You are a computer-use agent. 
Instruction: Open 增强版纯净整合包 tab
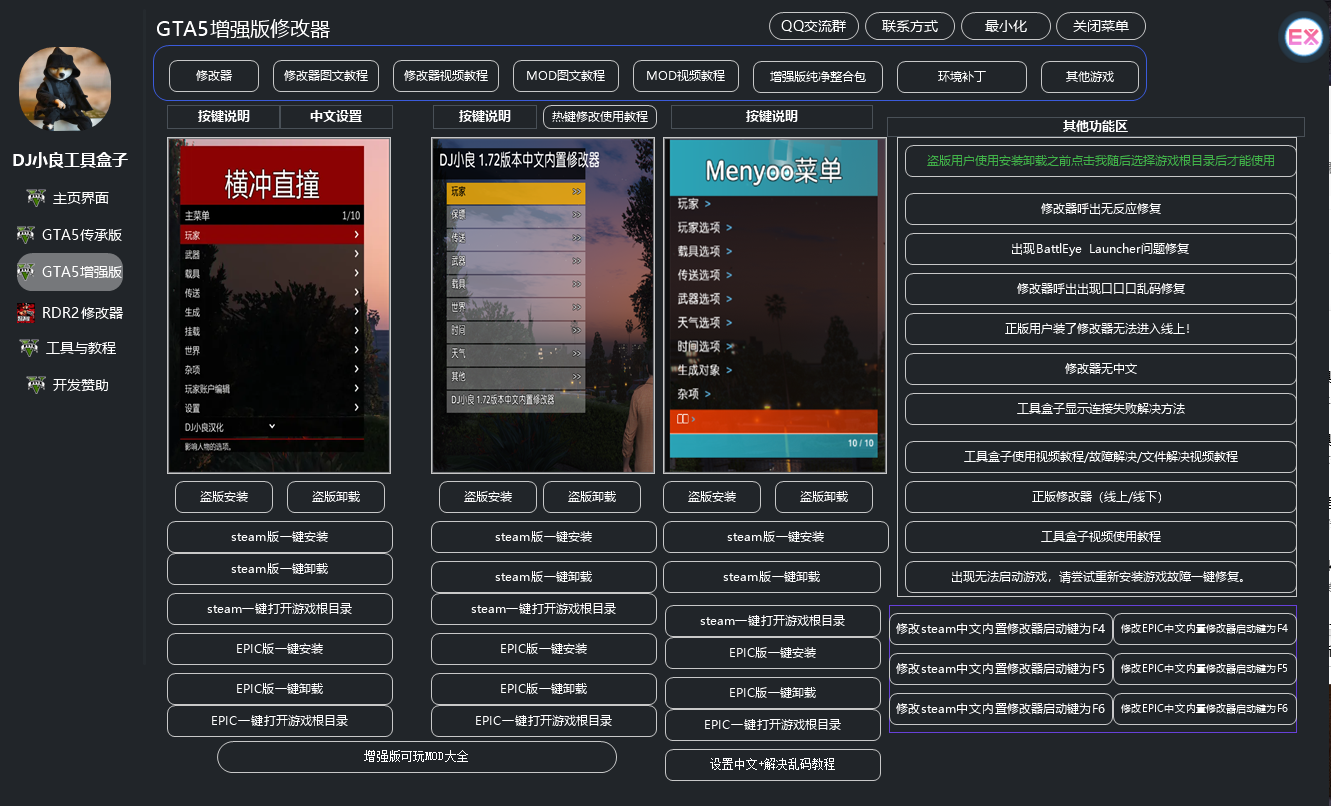(x=818, y=77)
